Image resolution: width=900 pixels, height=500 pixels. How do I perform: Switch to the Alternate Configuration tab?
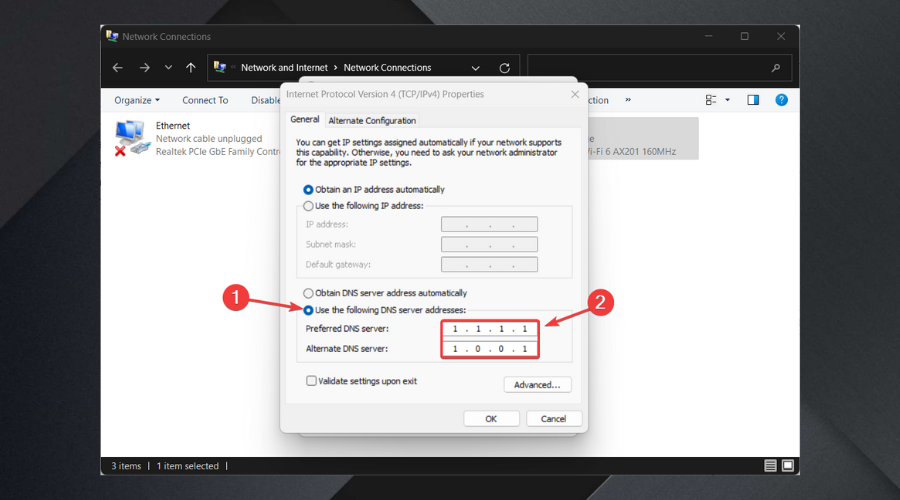[x=372, y=121]
